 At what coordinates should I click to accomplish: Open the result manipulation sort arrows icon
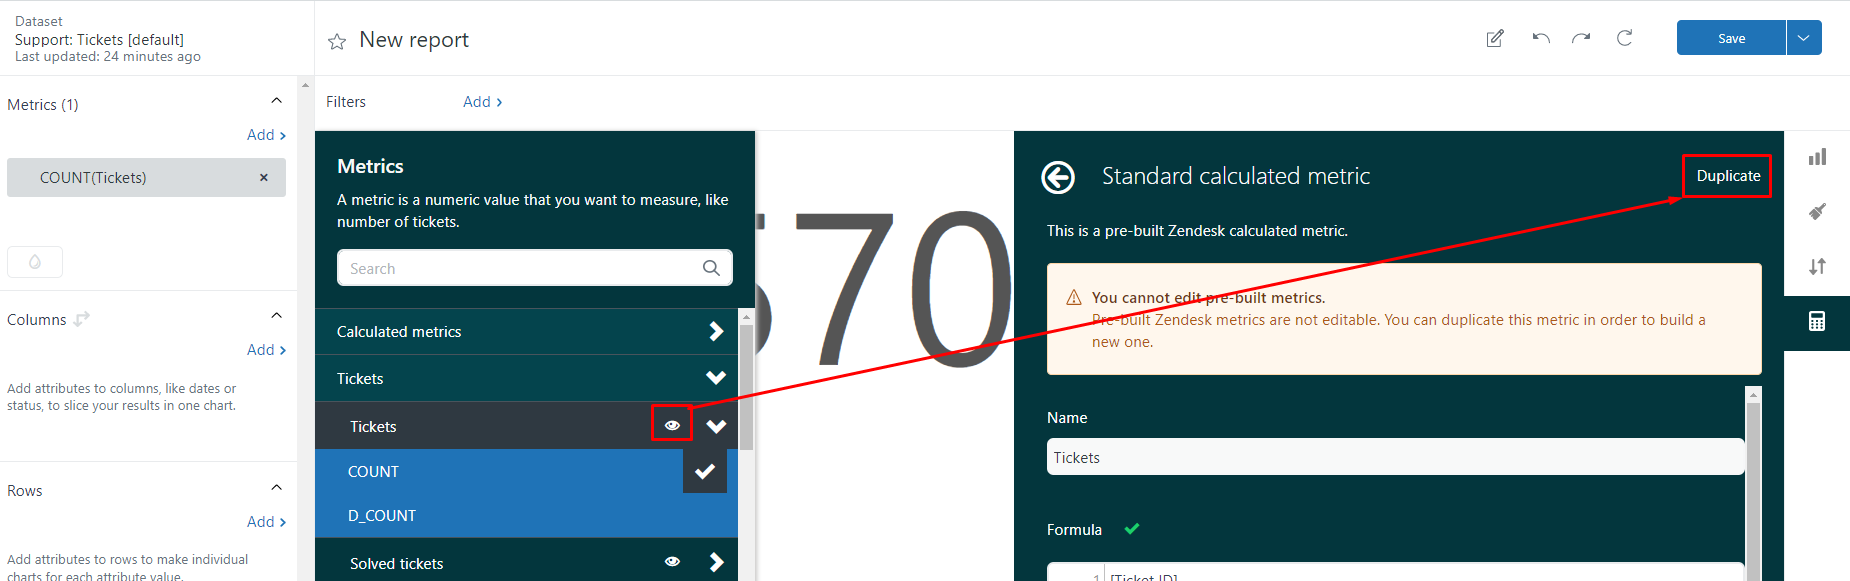click(x=1817, y=266)
